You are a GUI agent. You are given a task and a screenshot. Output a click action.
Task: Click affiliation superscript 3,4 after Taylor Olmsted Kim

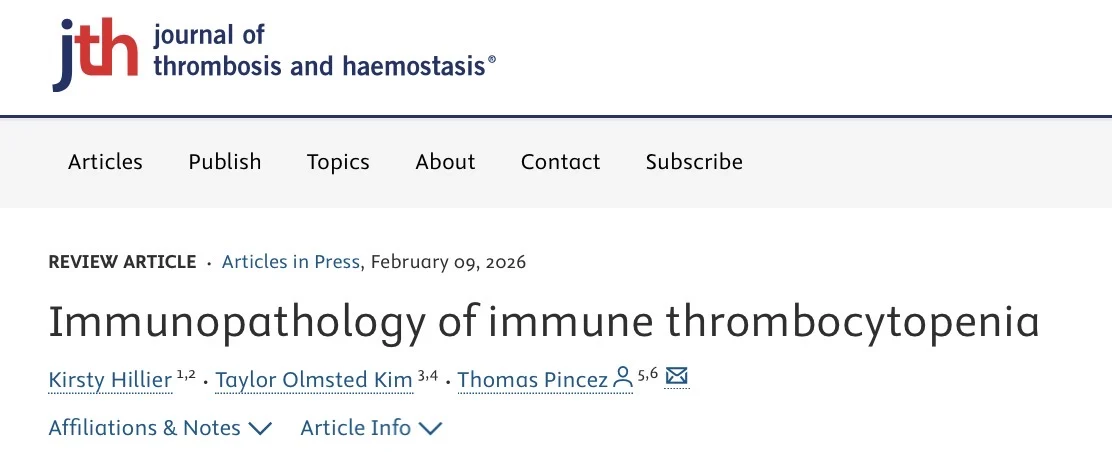point(428,375)
